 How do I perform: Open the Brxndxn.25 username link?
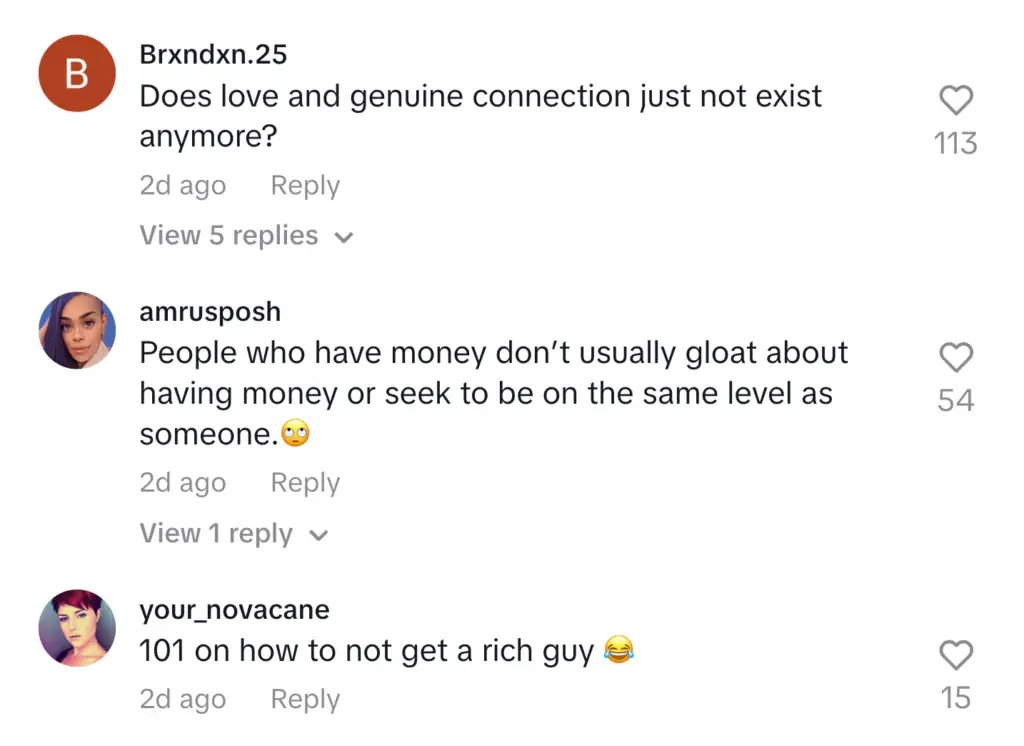point(213,54)
